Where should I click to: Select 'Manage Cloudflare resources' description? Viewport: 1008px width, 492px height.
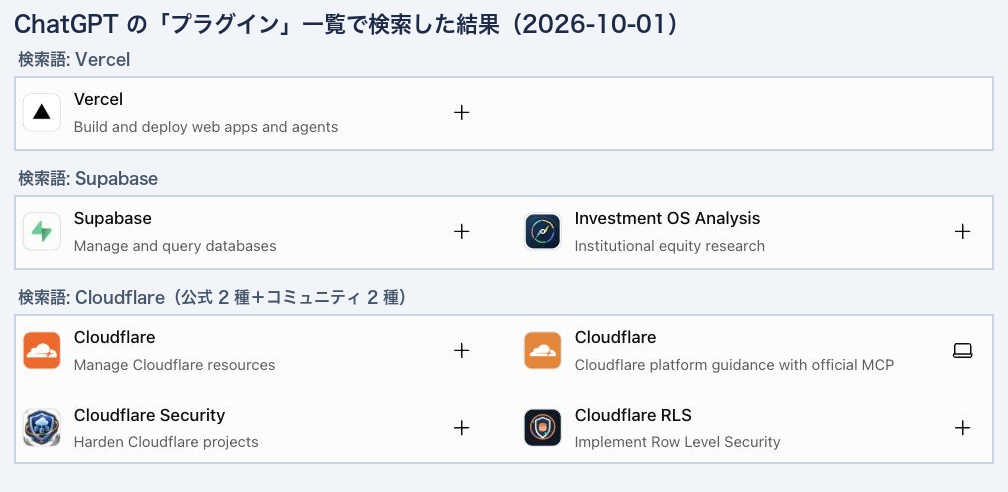pyautogui.click(x=174, y=365)
